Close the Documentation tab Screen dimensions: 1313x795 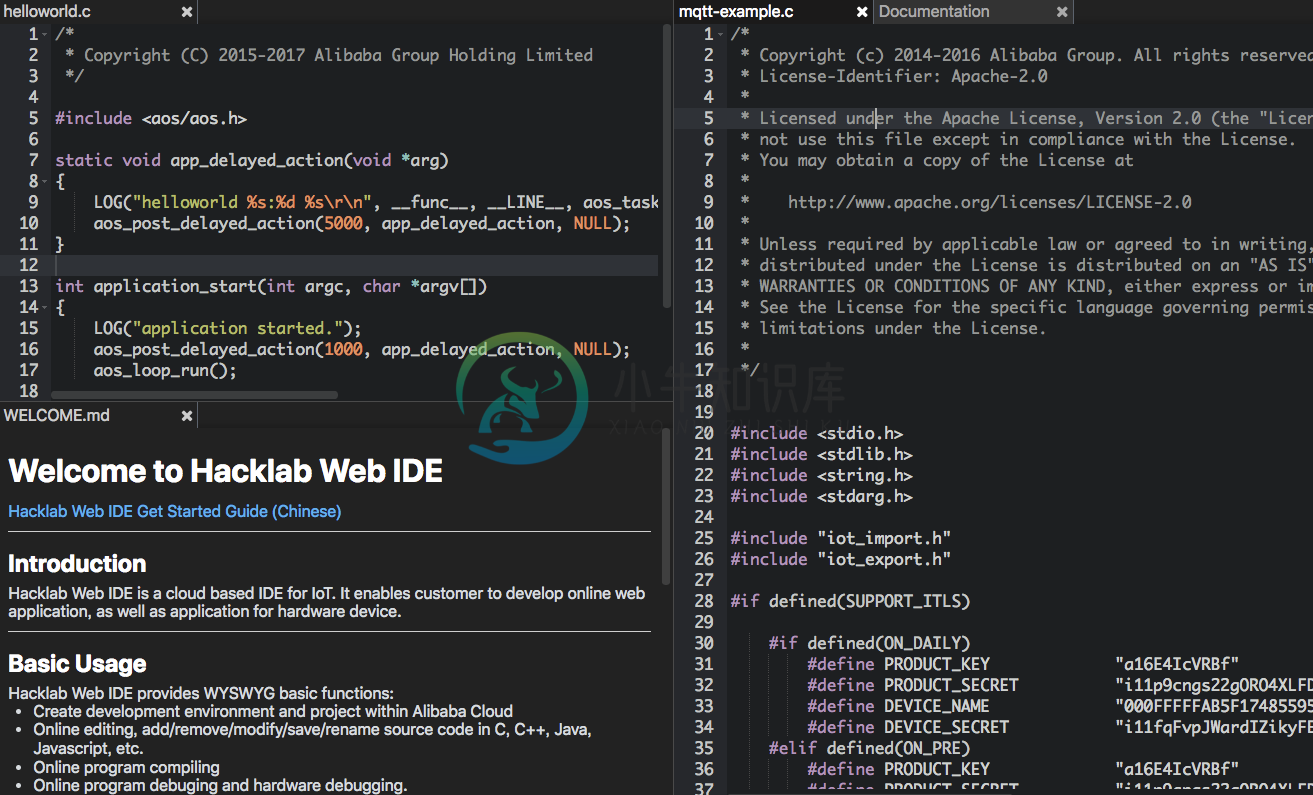tap(1062, 12)
